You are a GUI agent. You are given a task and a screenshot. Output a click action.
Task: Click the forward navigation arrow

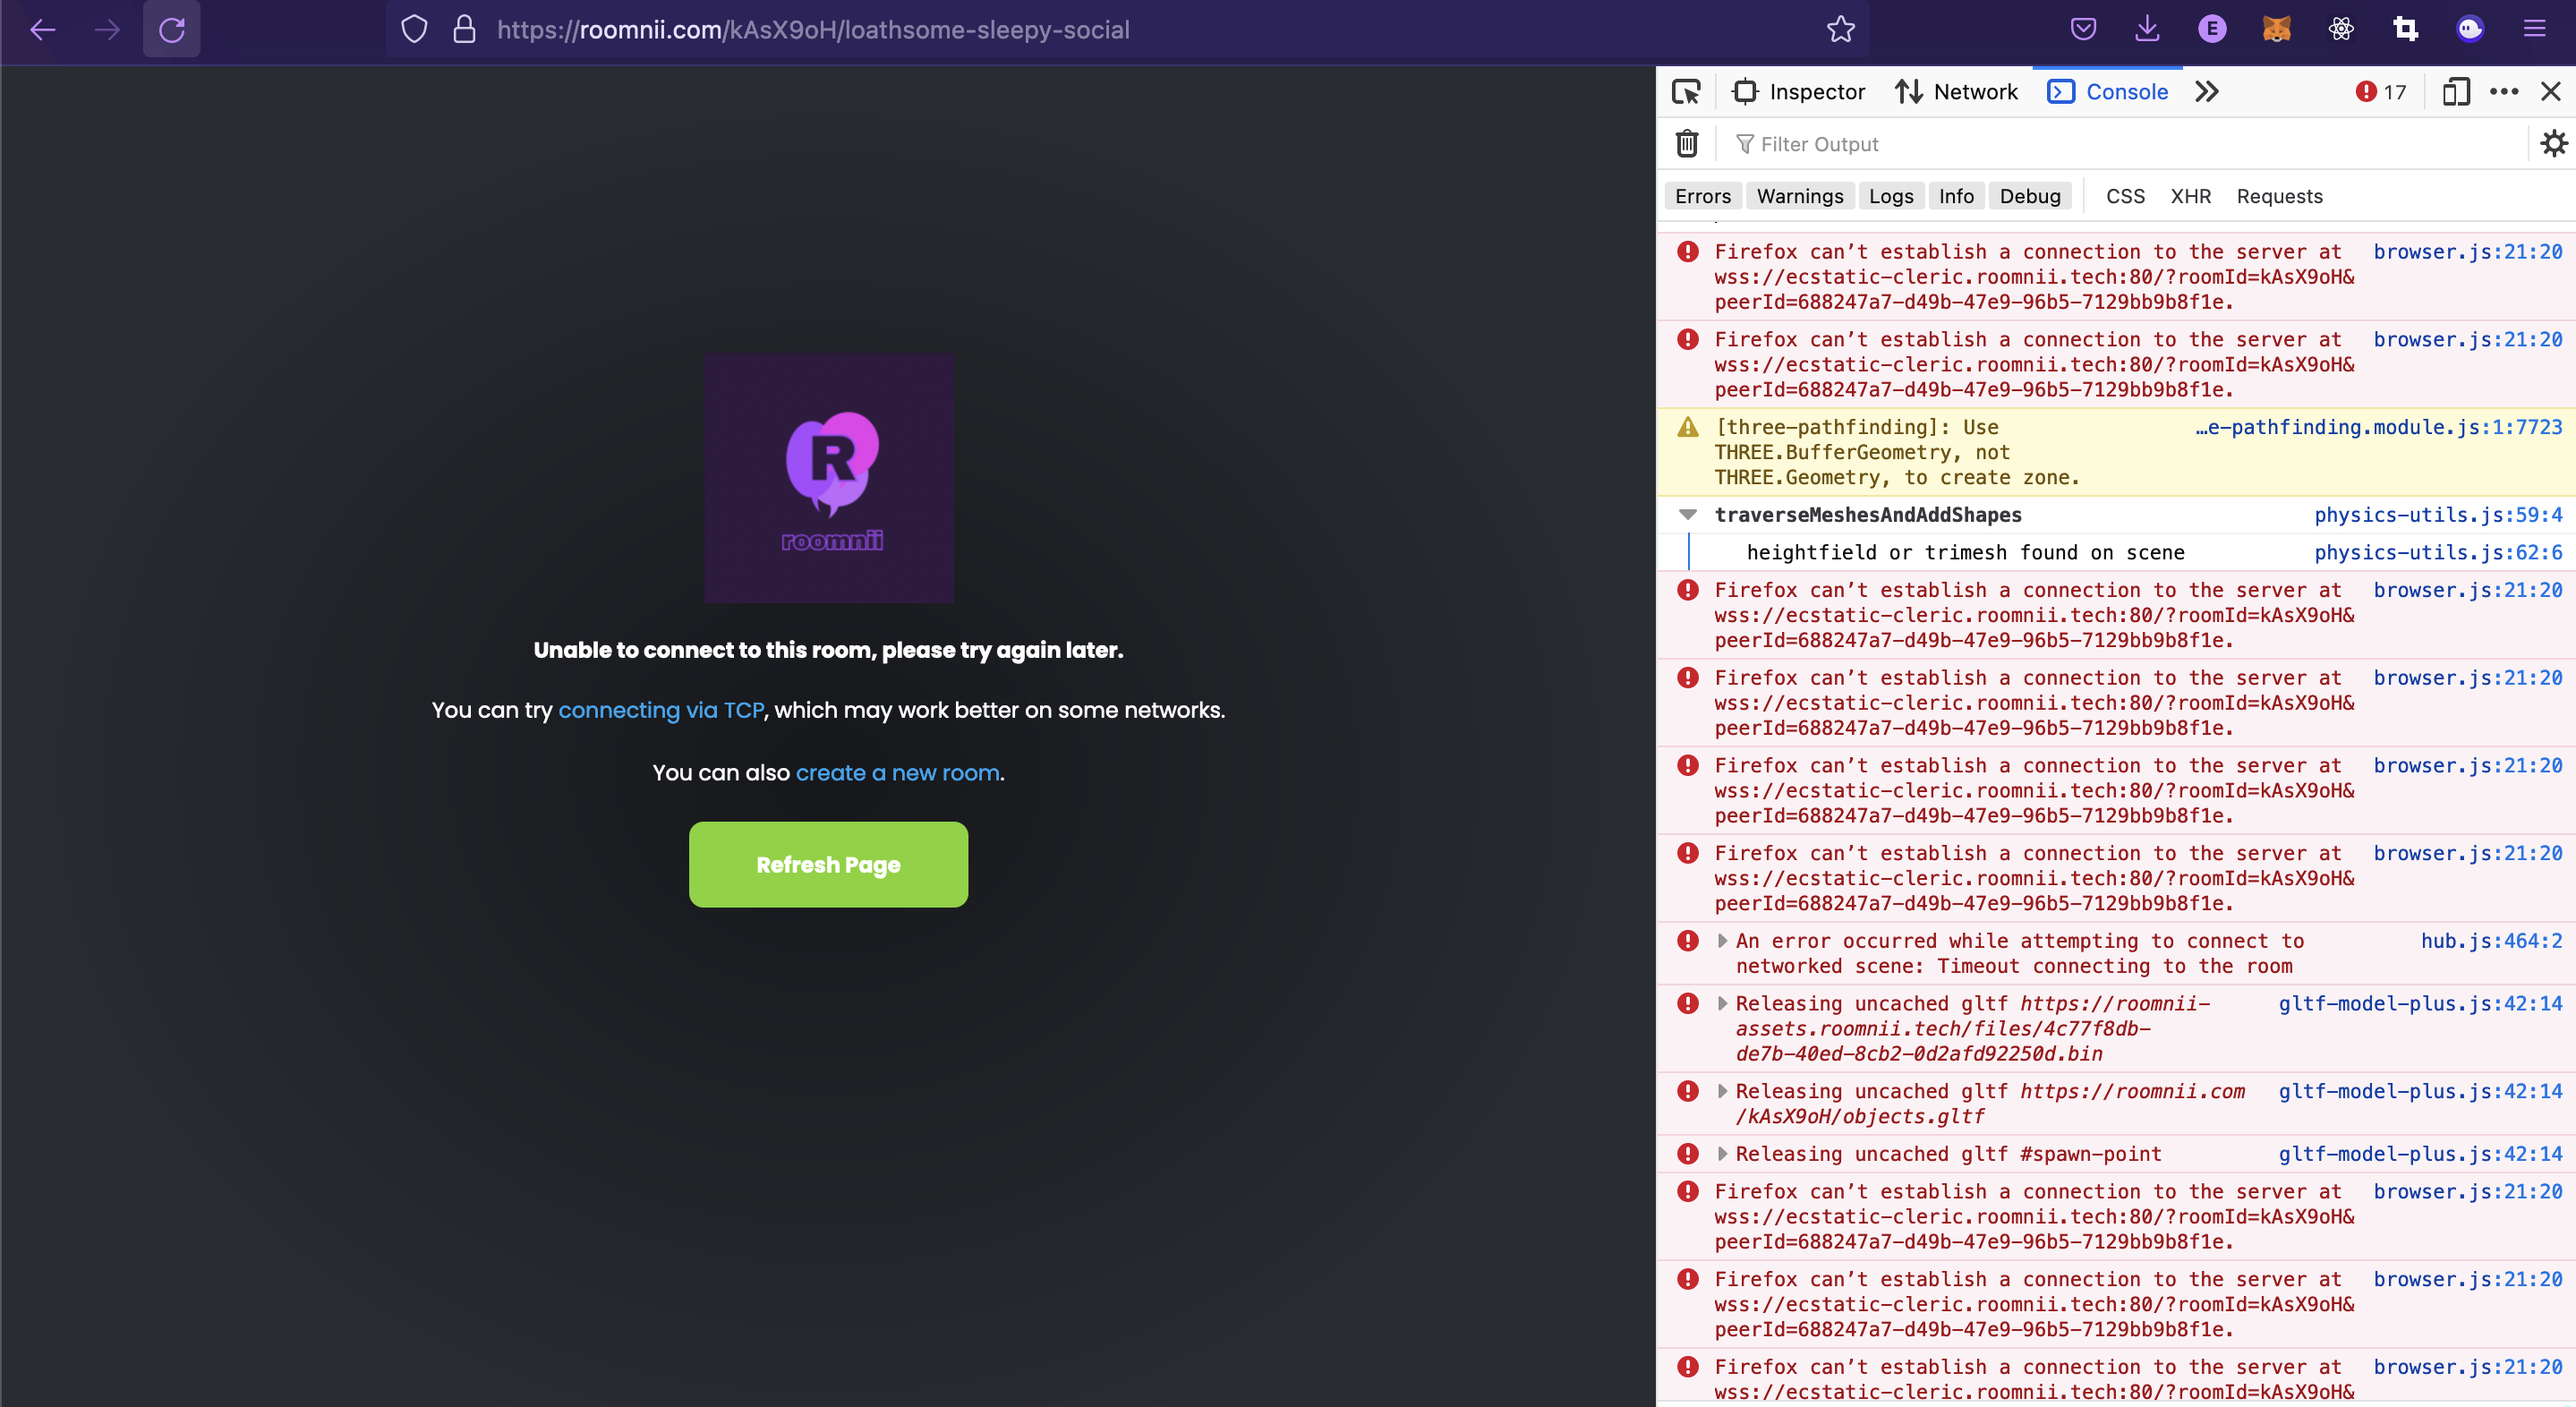coord(107,30)
